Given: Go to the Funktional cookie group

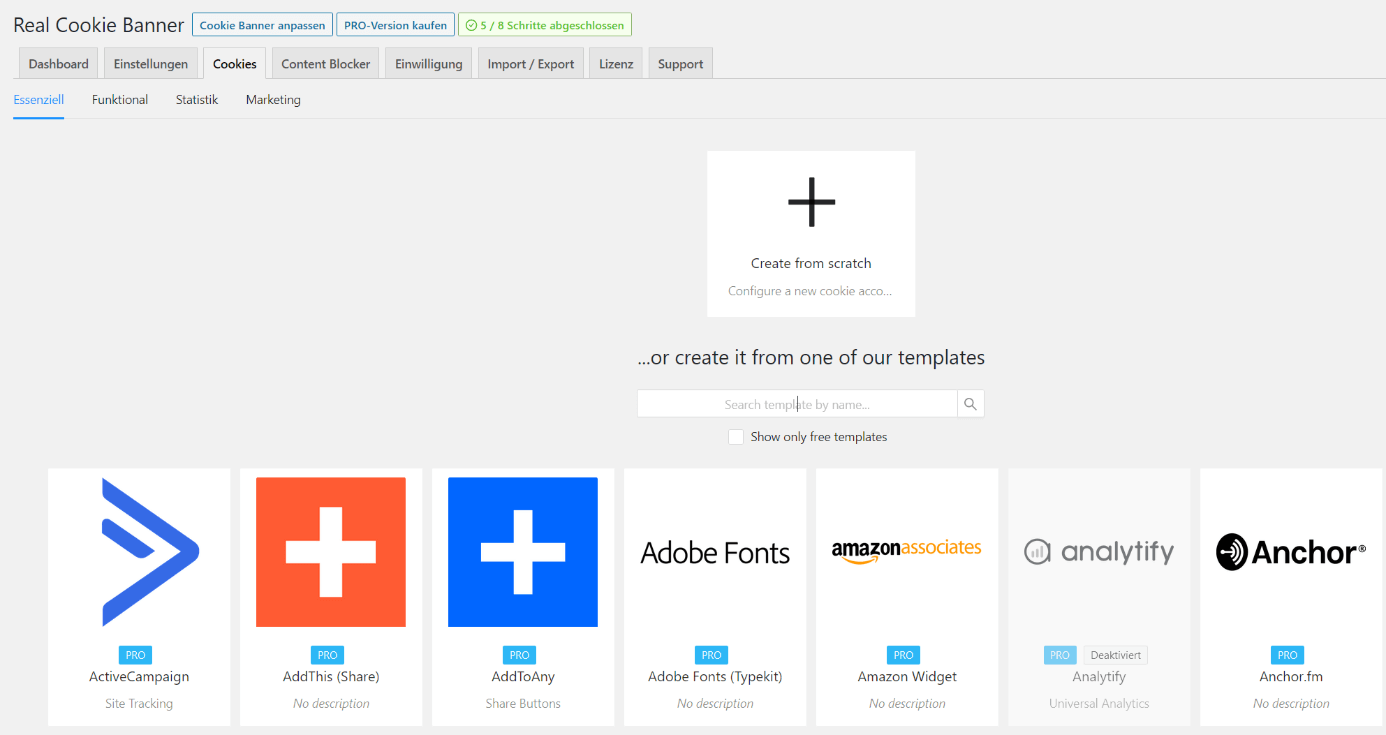Looking at the screenshot, I should [x=120, y=100].
